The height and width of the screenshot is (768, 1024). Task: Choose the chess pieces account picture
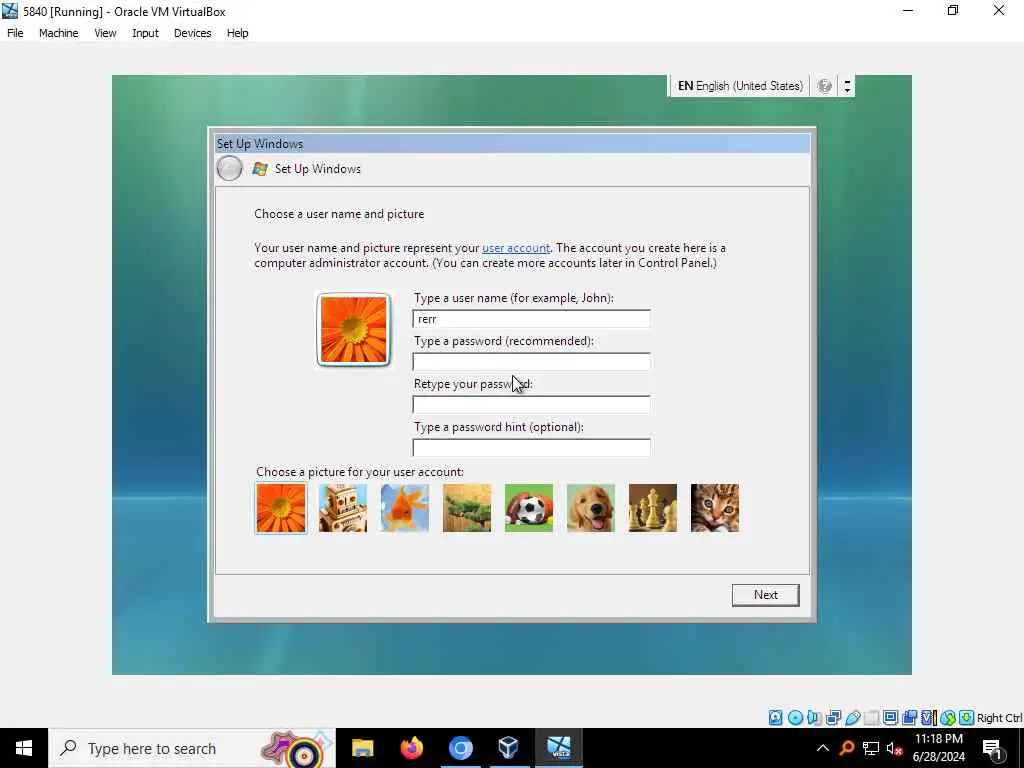[653, 508]
